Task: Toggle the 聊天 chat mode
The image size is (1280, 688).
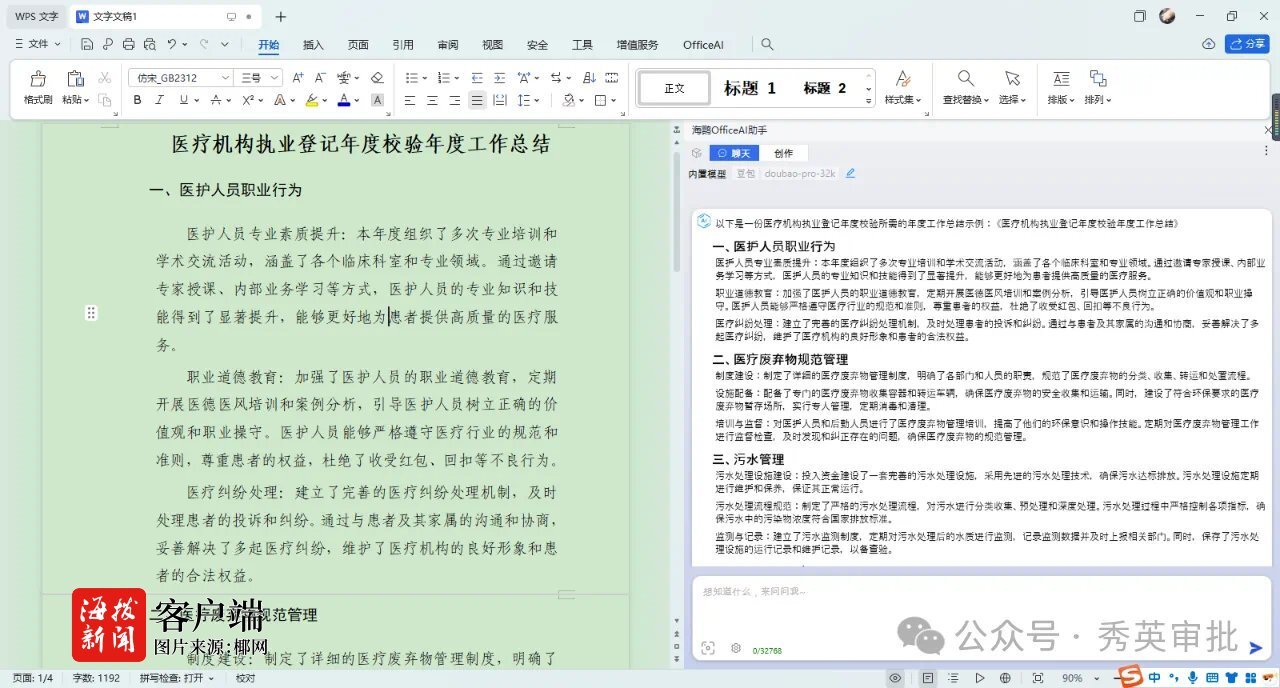Action: coord(734,153)
